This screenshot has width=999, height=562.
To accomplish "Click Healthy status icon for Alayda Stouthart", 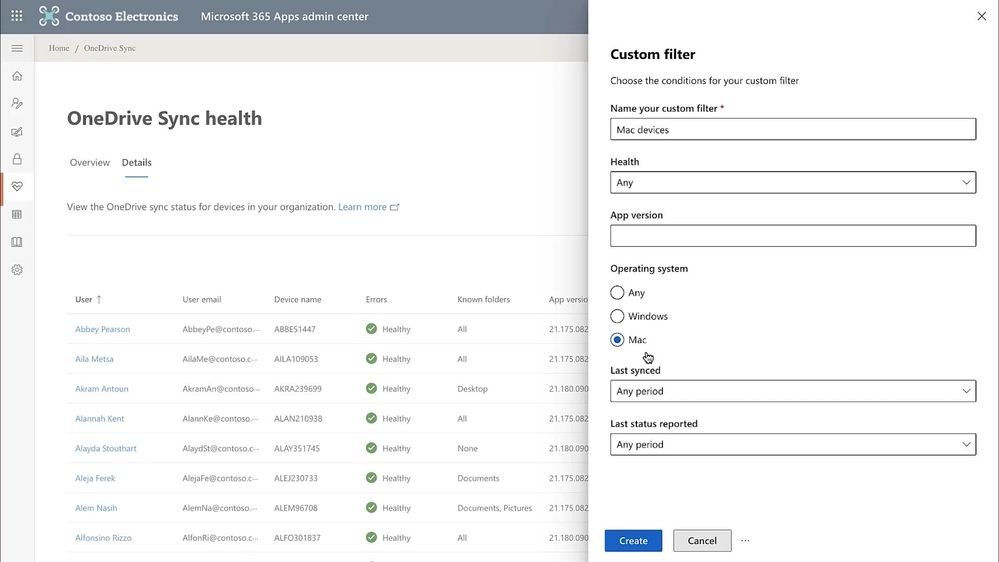I will pos(371,448).
